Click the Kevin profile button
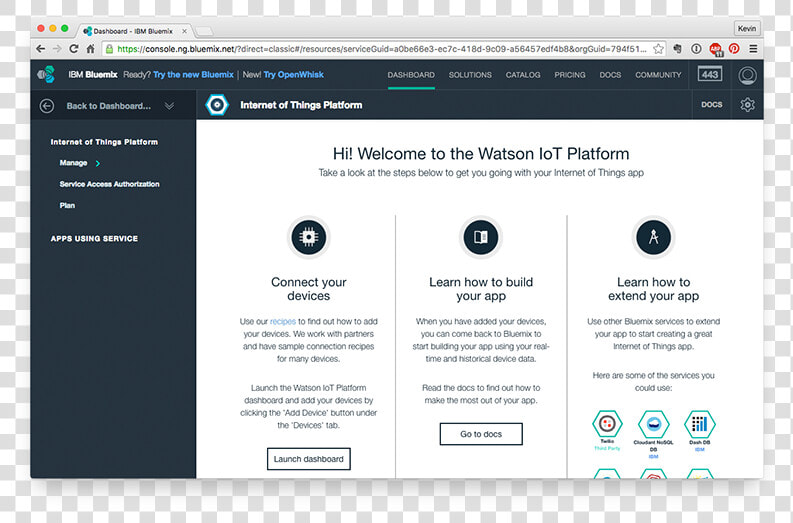 (746, 28)
